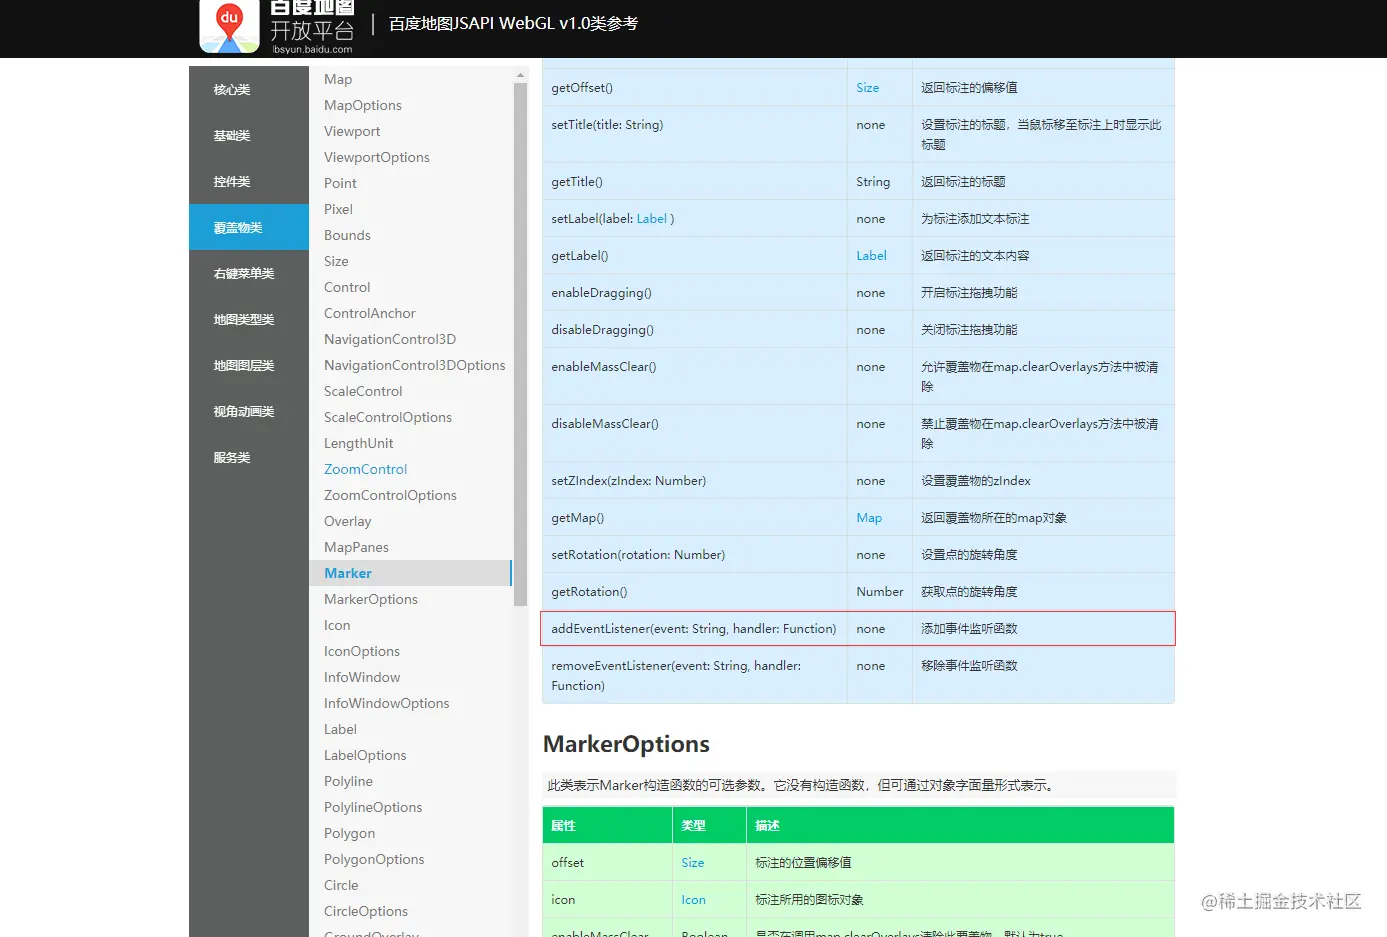Open MarkerOptions in the sidebar list
Viewport: 1387px width, 937px height.
point(371,599)
